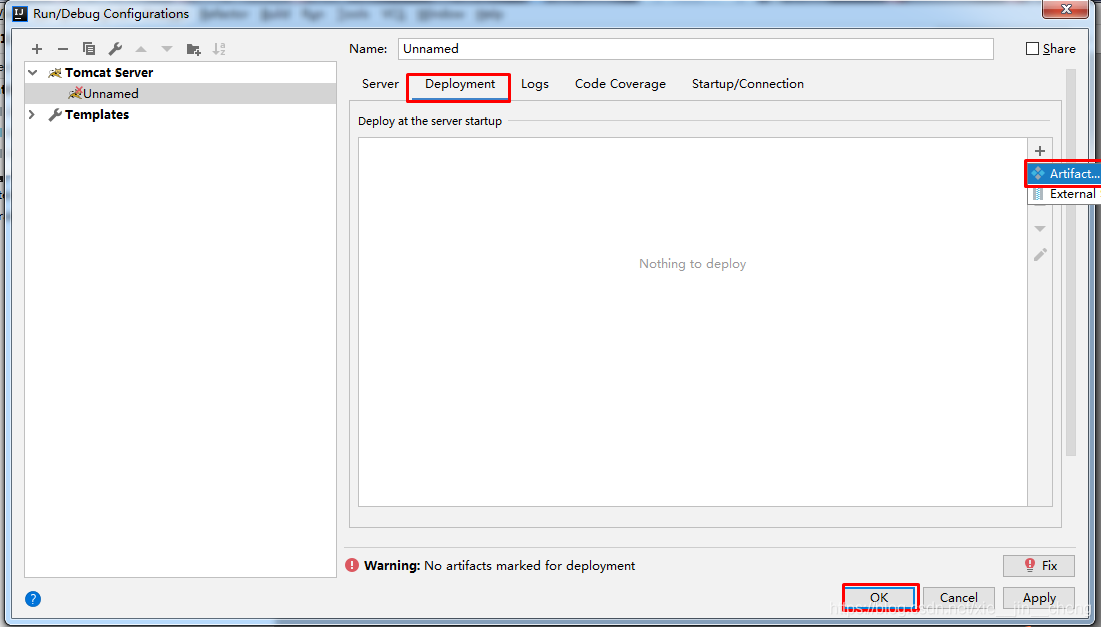Sort configurations alphabetically icon
The height and width of the screenshot is (627, 1101).
219,48
